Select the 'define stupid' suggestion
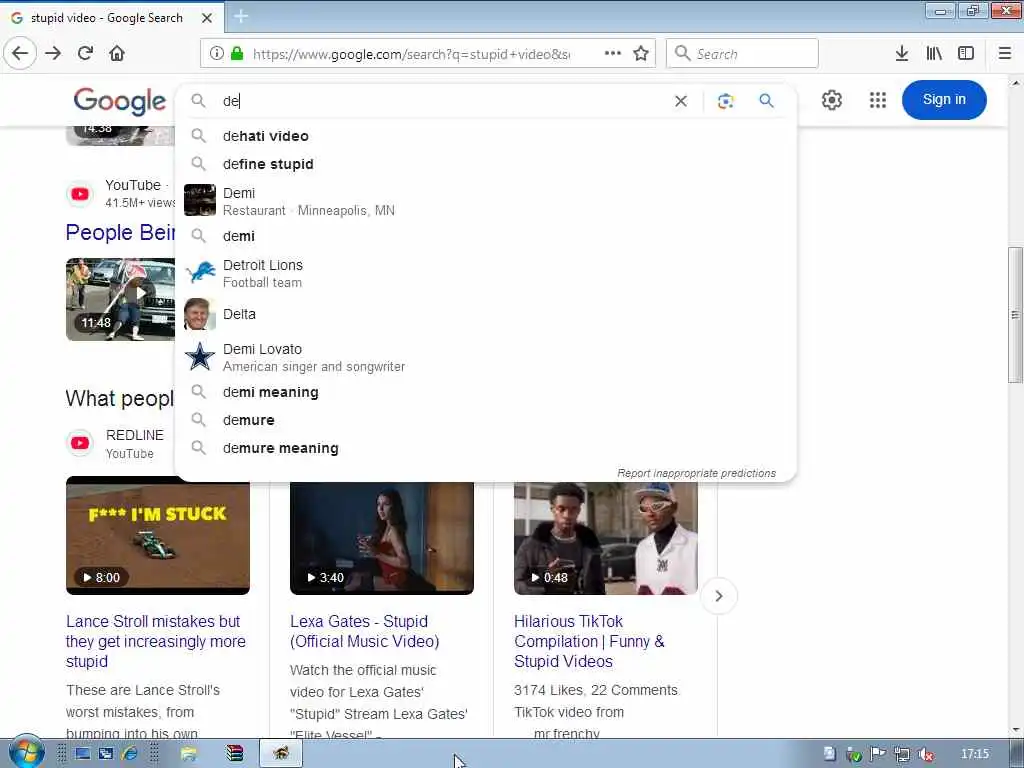Viewport: 1024px width, 768px height. pyautogui.click(x=486, y=164)
